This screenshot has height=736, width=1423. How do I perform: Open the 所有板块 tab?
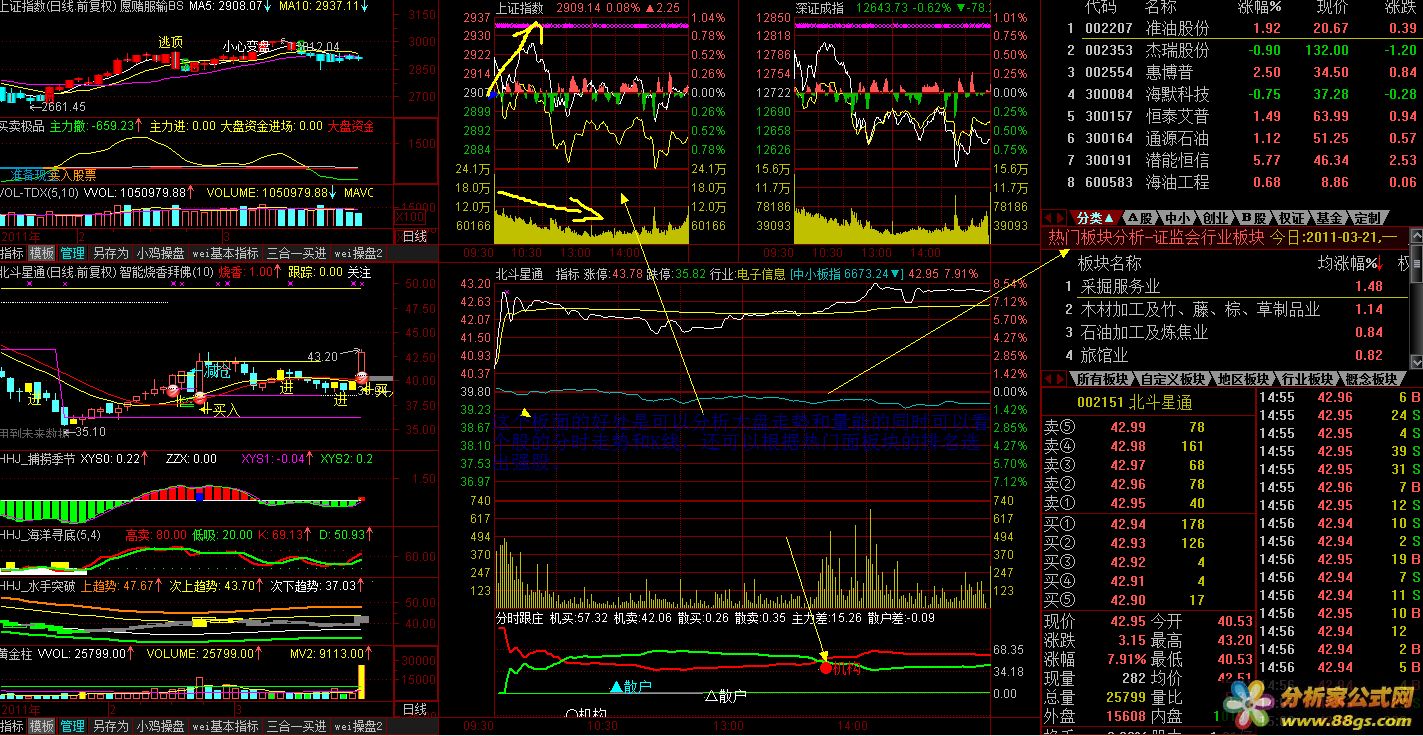click(x=1101, y=379)
